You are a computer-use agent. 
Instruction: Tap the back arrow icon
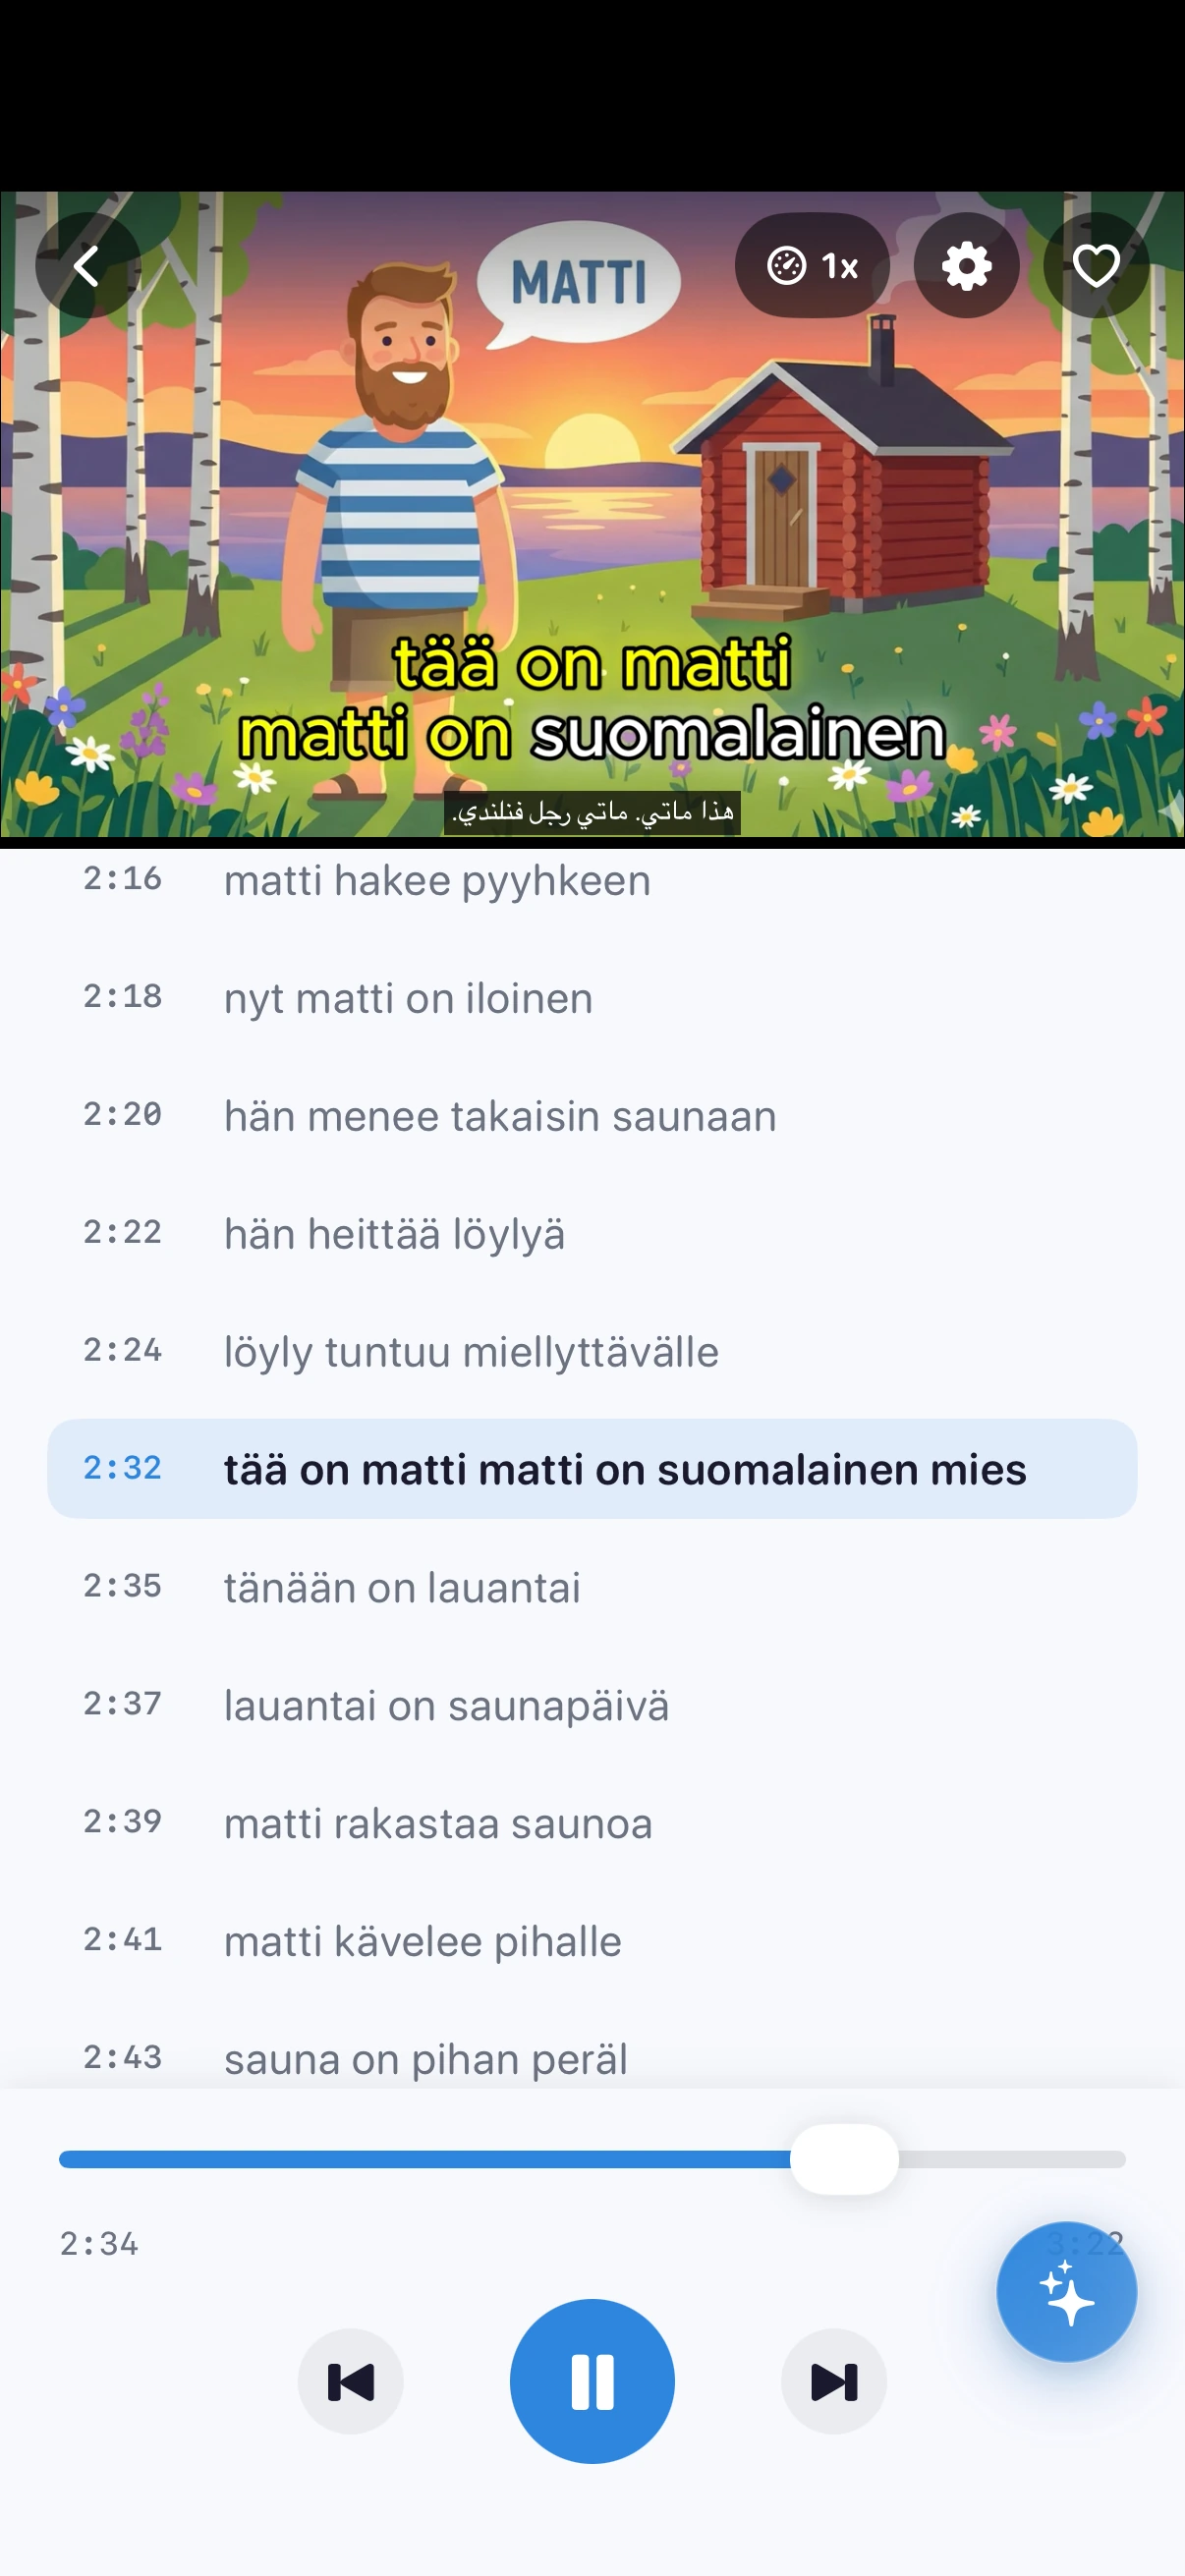[x=88, y=266]
